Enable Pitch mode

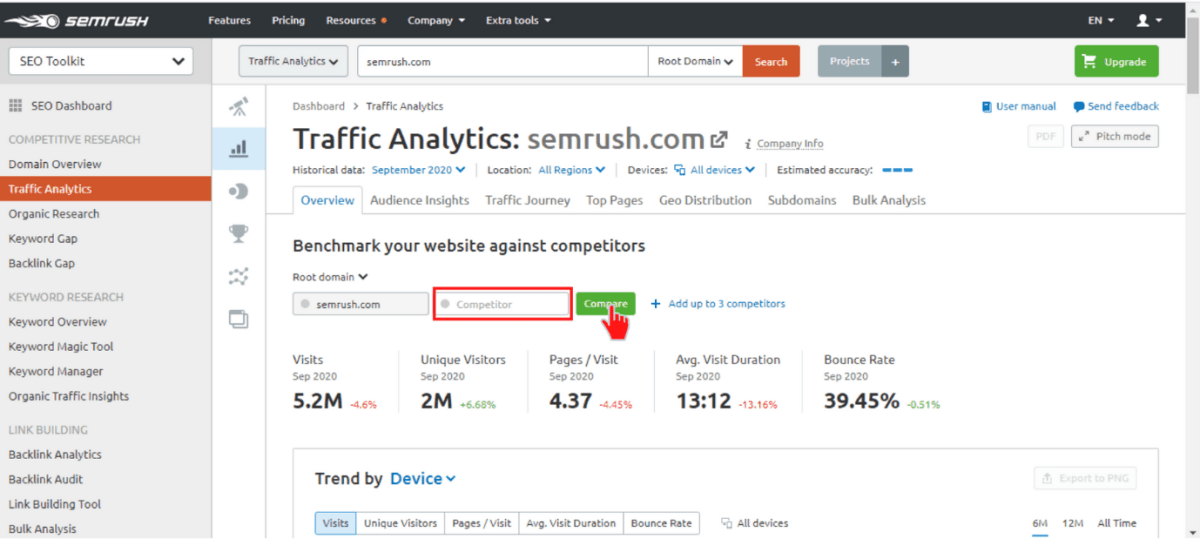tap(1114, 137)
